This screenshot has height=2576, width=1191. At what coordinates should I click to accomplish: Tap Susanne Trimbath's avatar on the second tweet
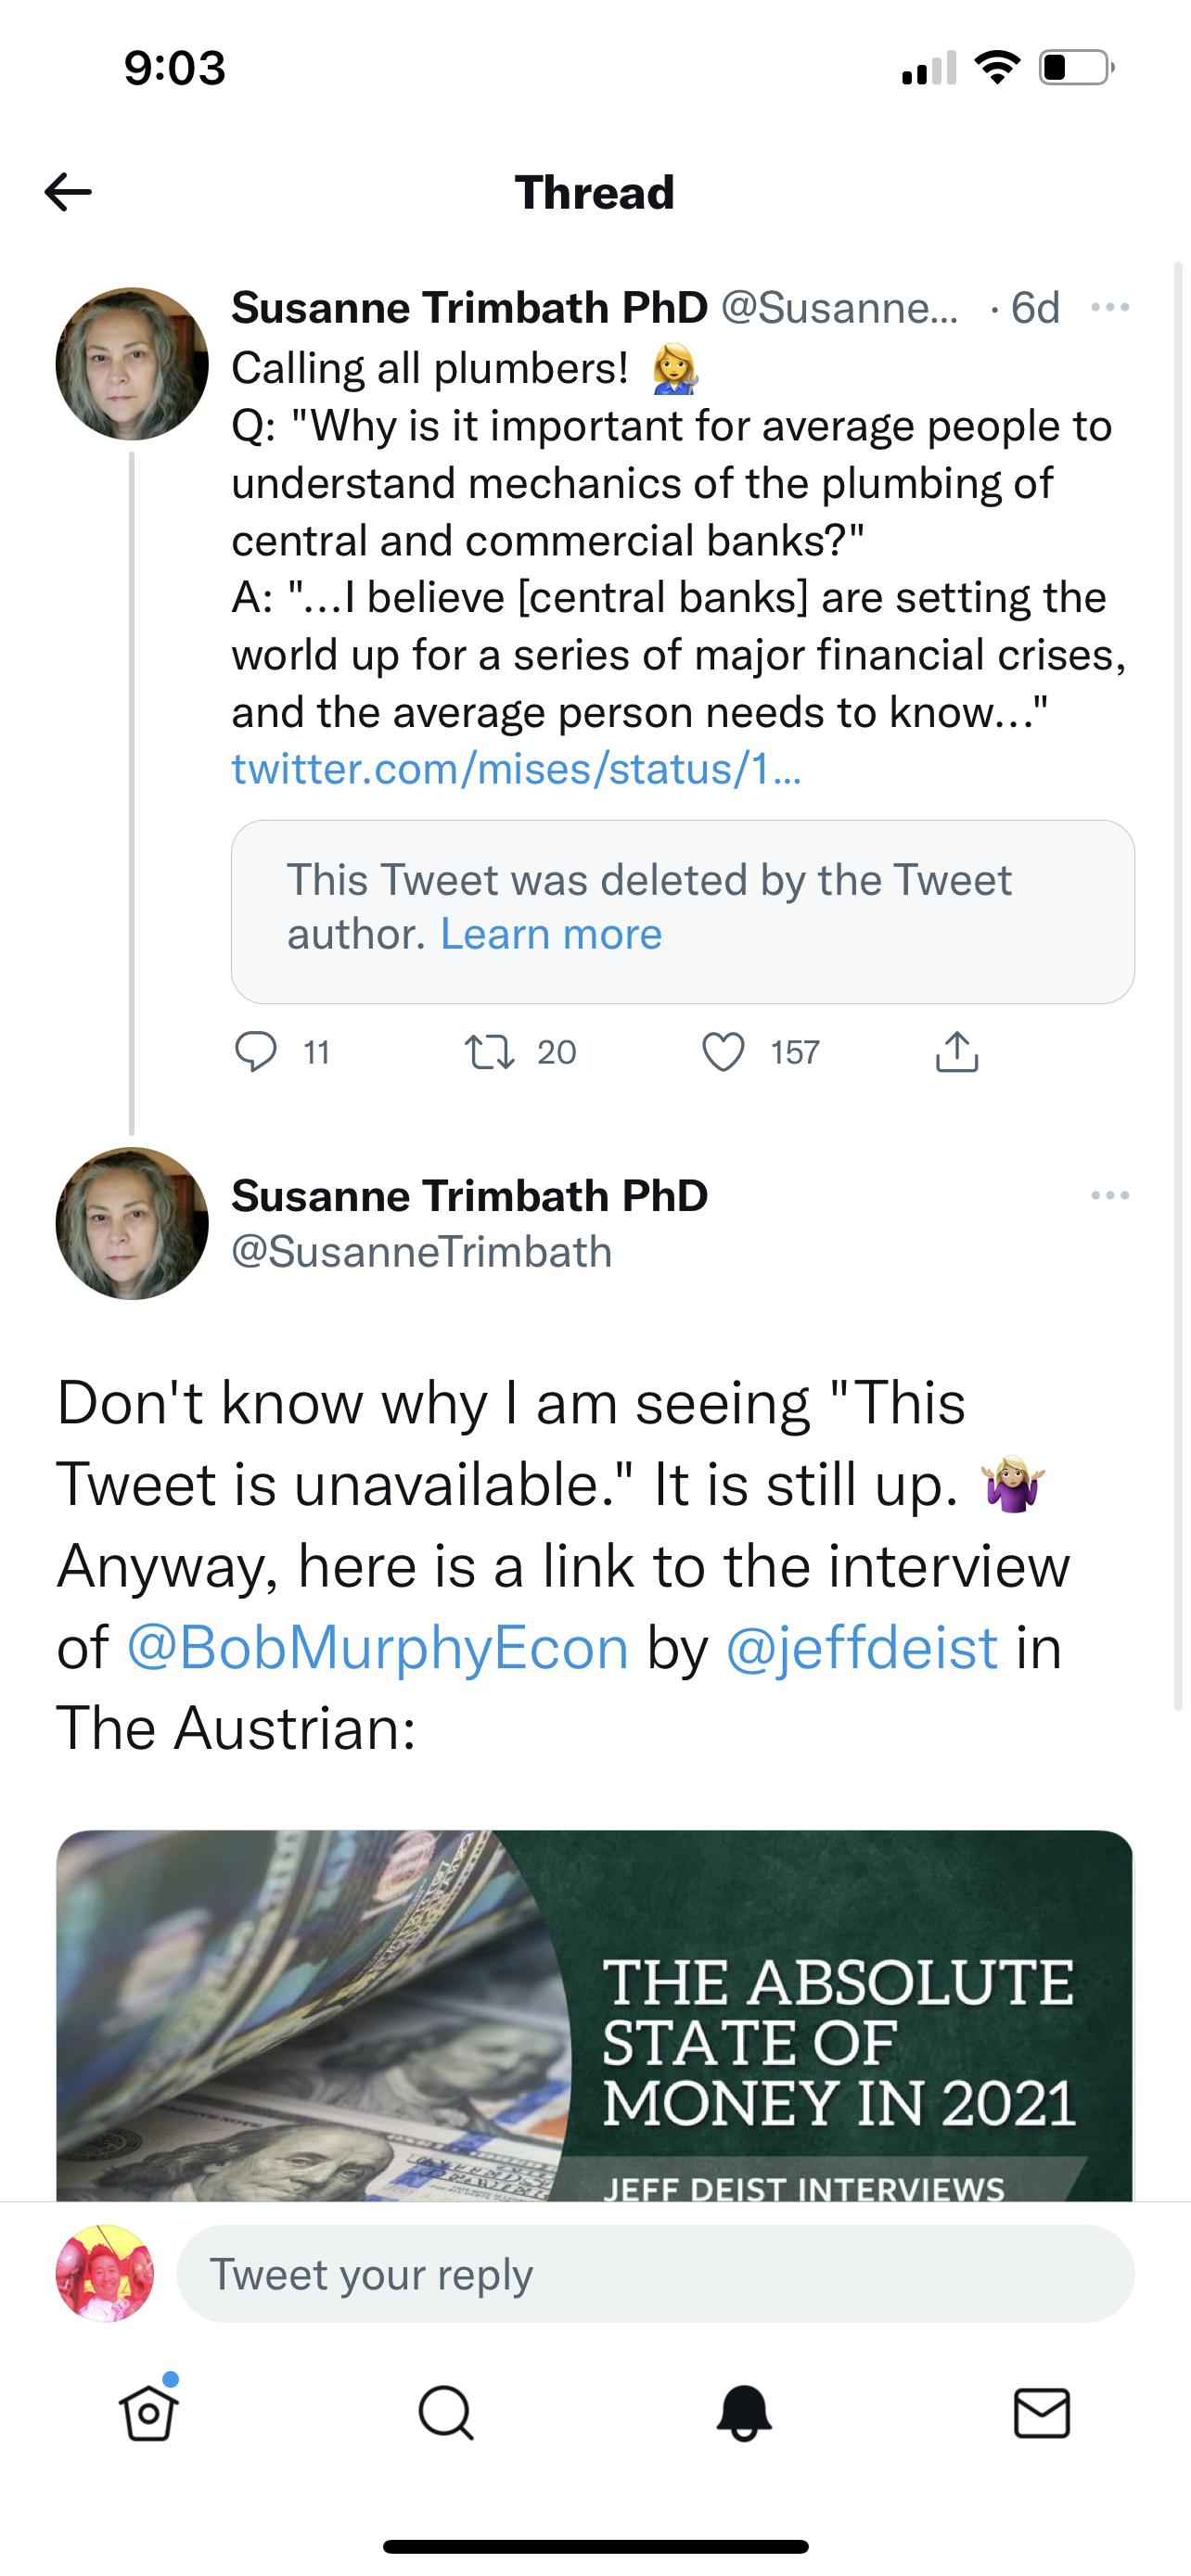coord(132,1223)
